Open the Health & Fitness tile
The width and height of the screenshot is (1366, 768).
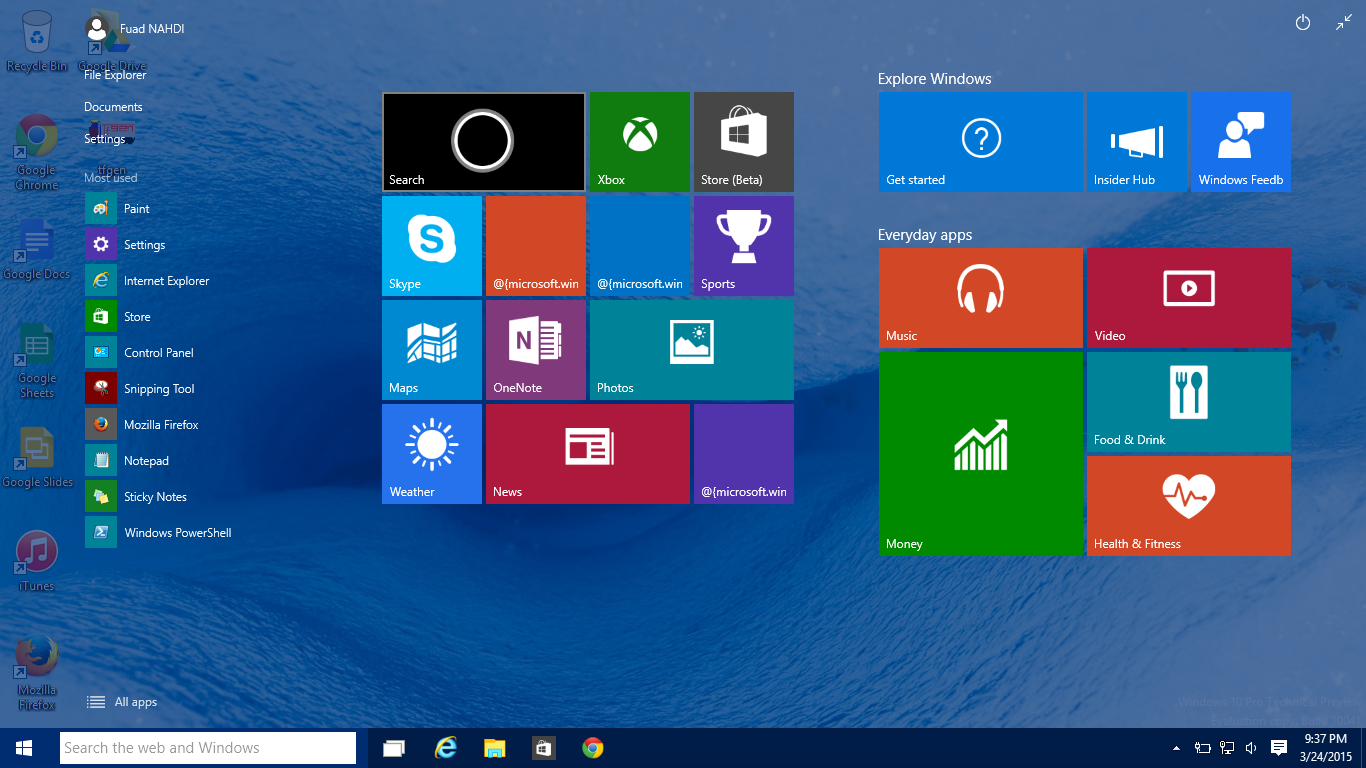pos(1188,505)
